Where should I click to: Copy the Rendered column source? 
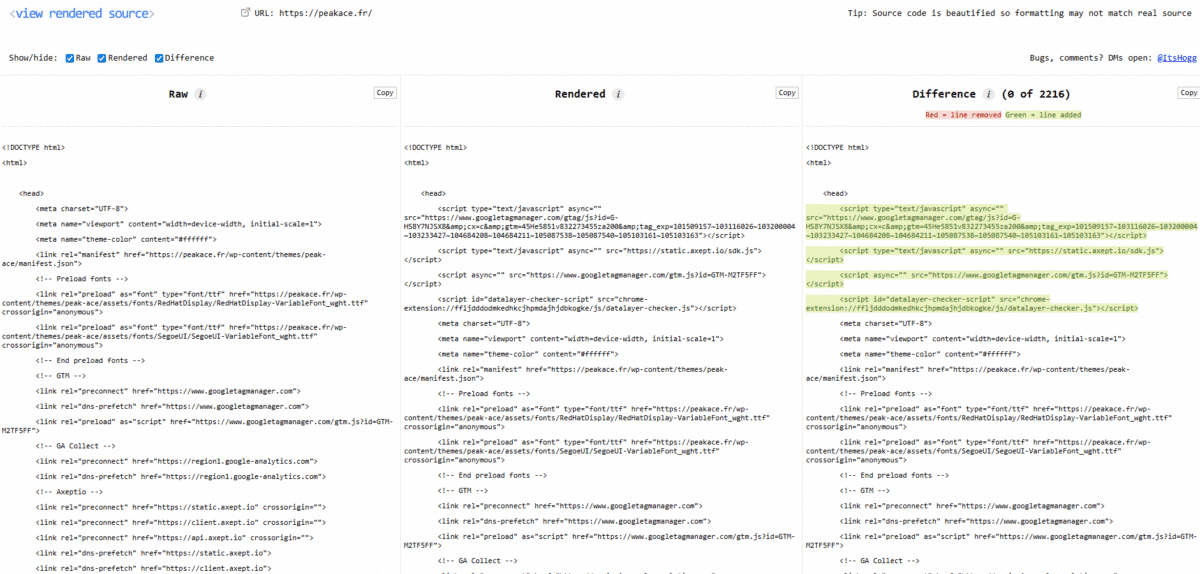[787, 93]
